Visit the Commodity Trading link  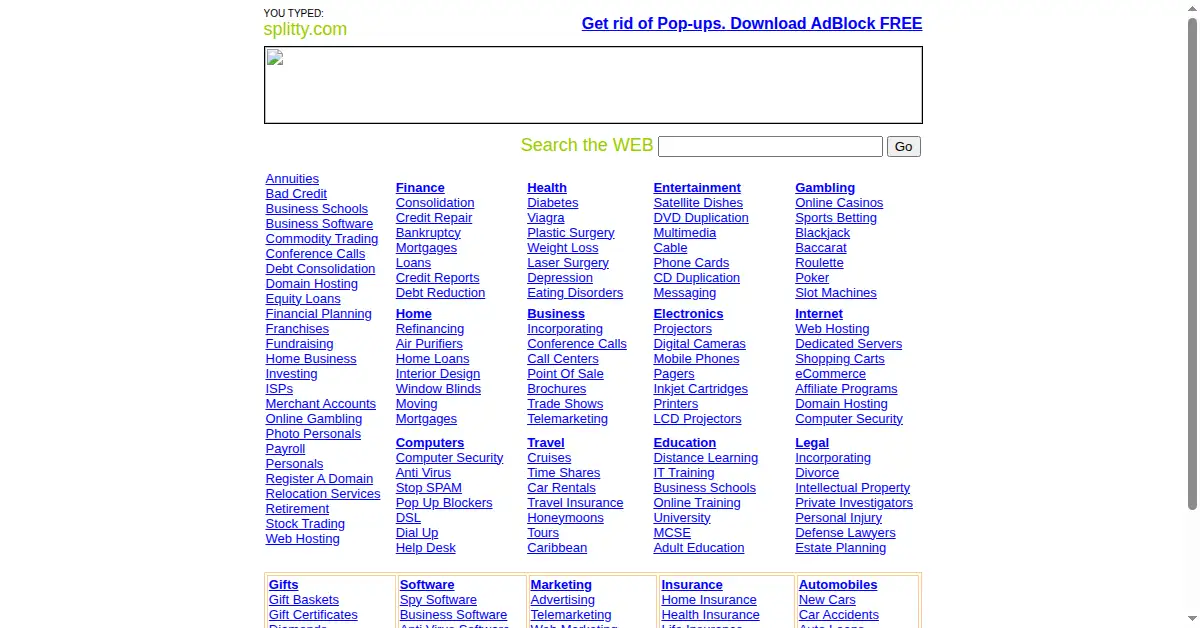coord(322,239)
